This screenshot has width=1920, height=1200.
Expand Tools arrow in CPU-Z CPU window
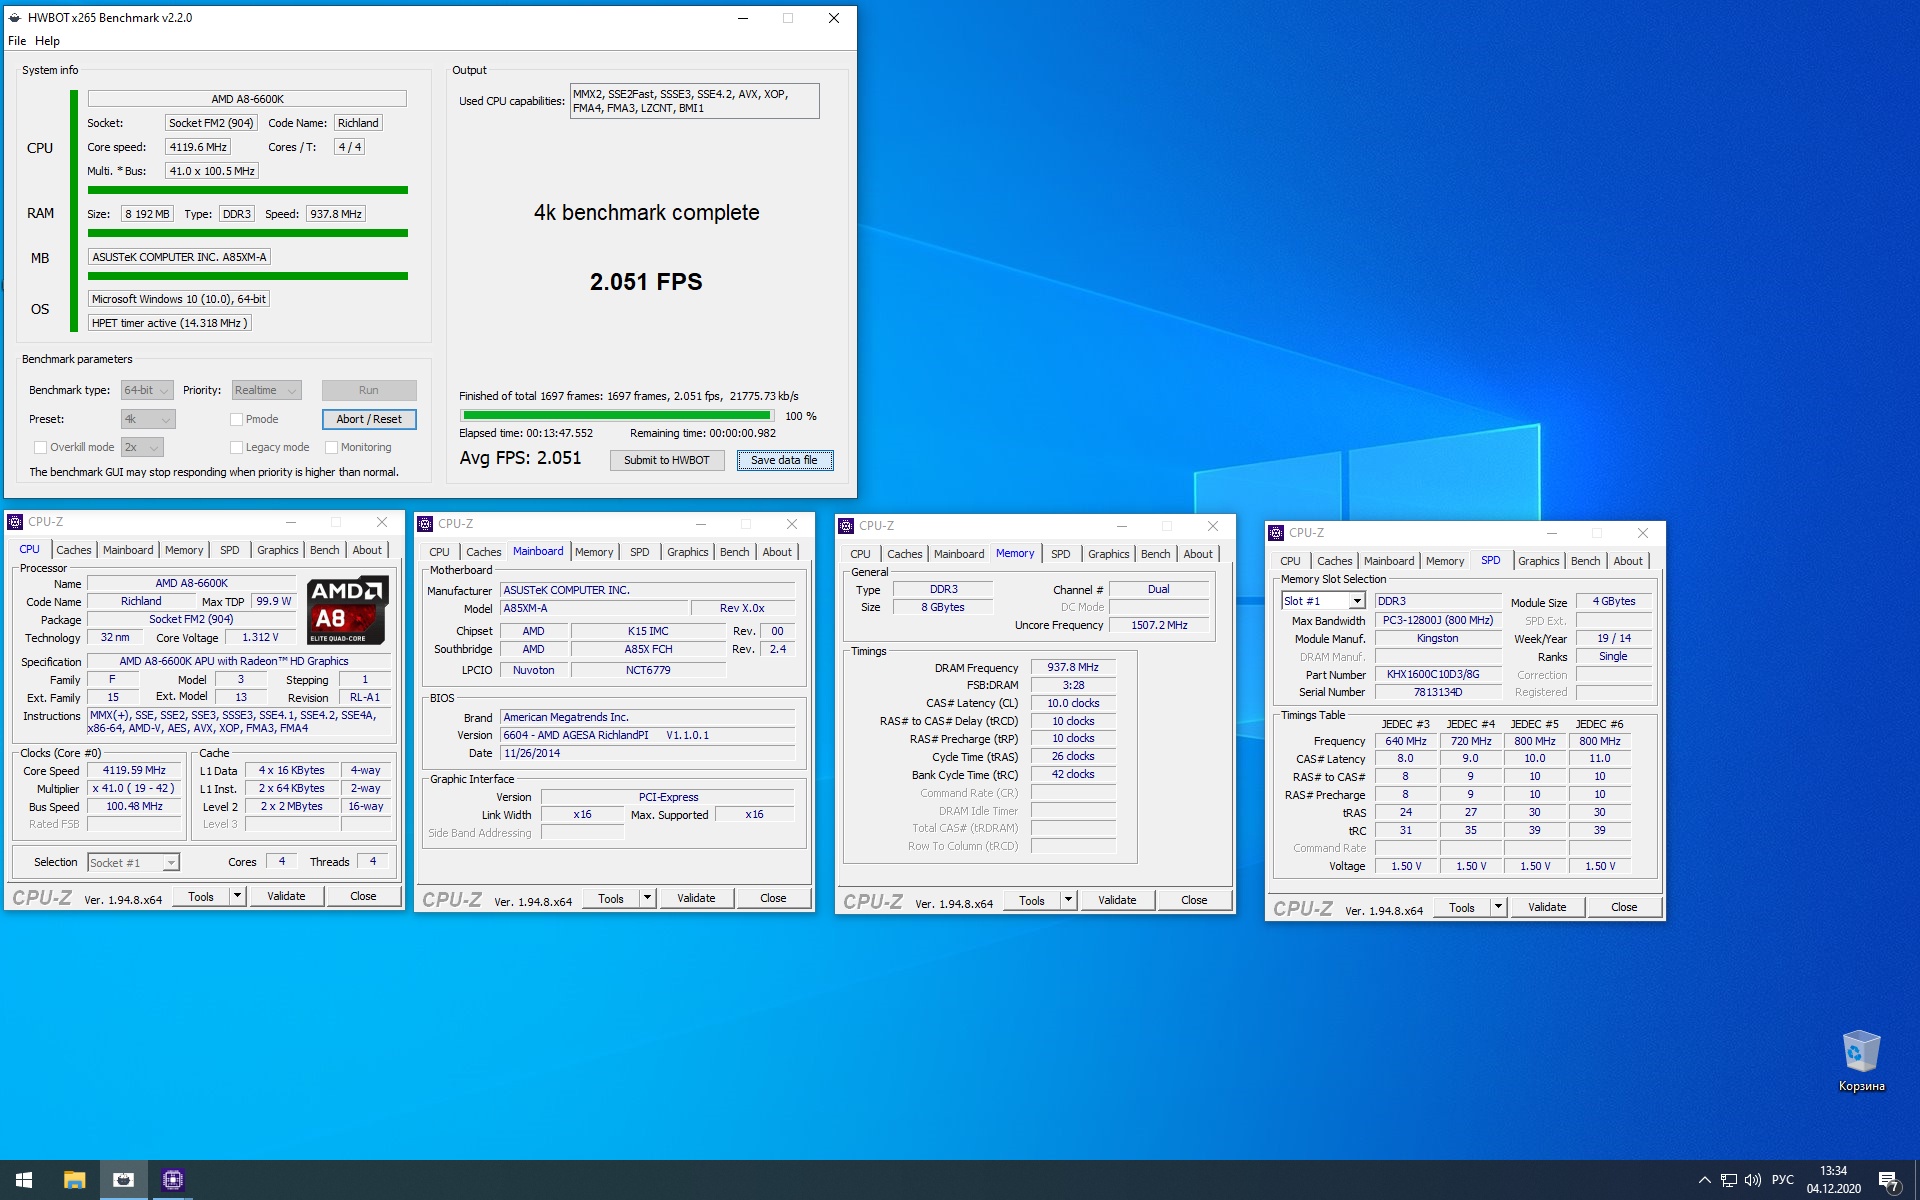(238, 896)
